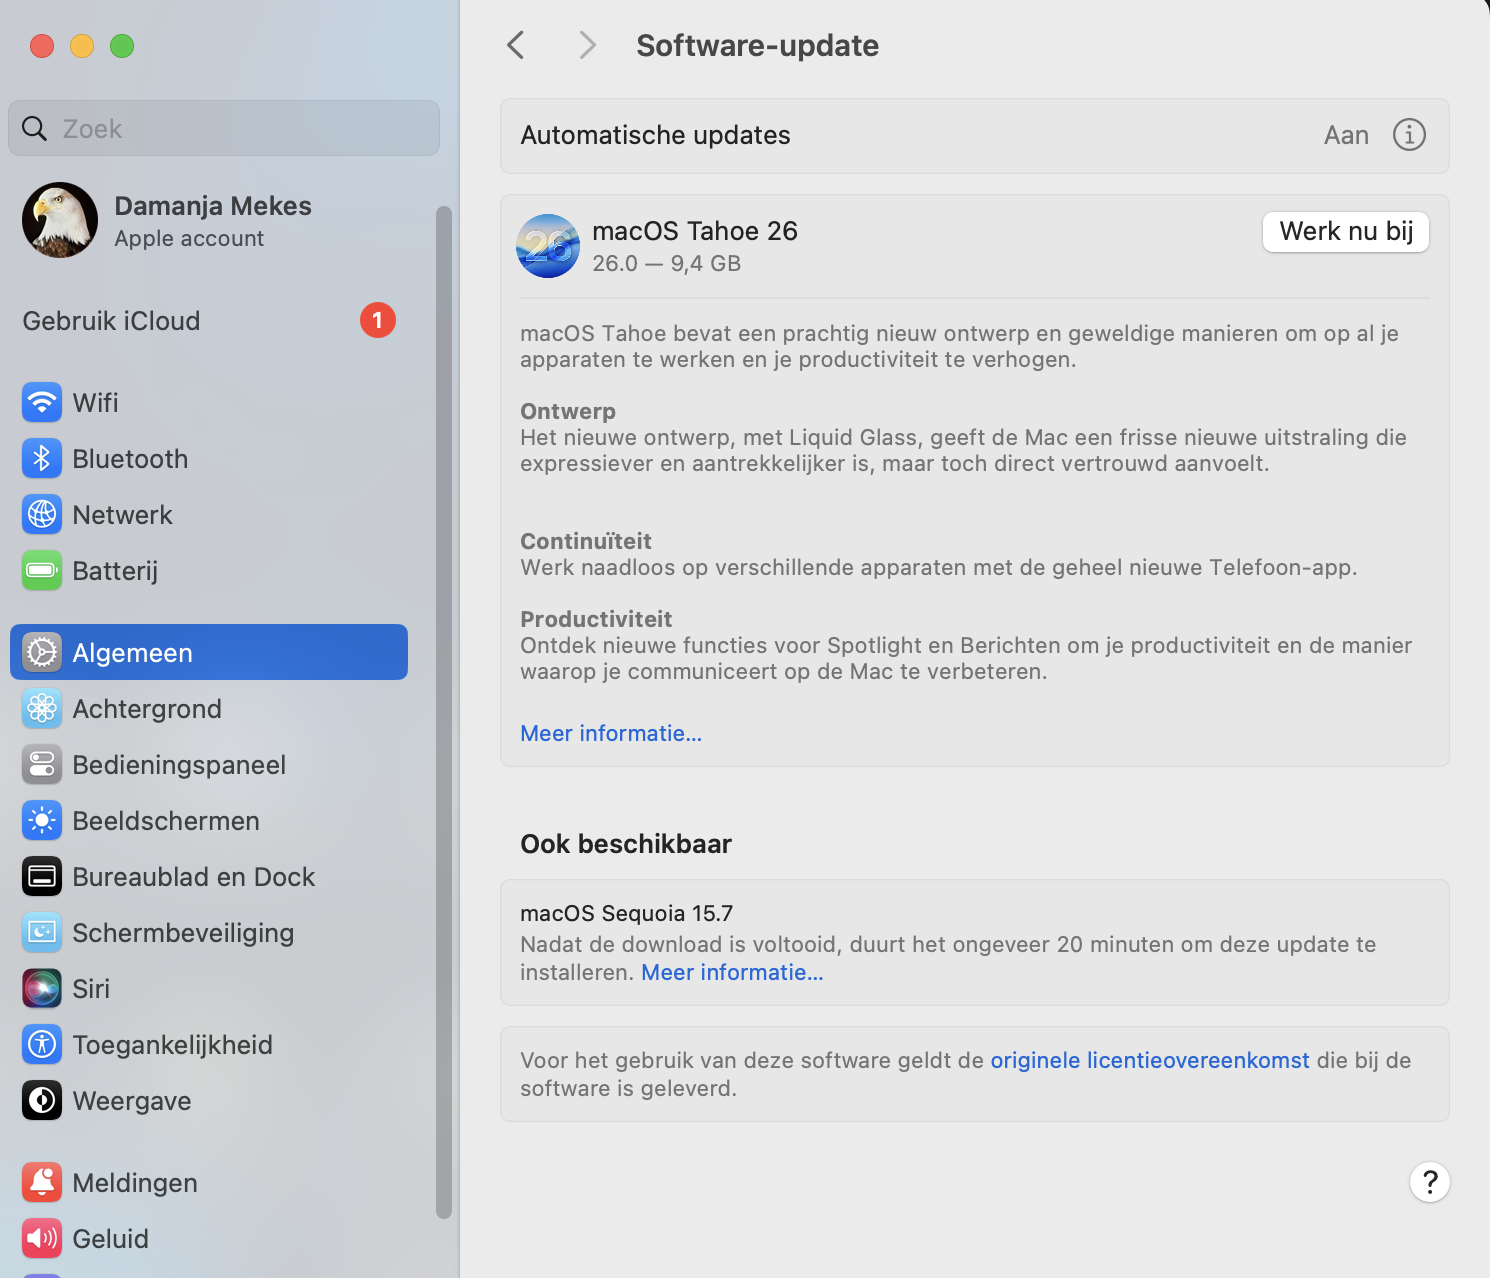Open Automatische updates settings via Aan
This screenshot has width=1490, height=1278.
(1346, 134)
